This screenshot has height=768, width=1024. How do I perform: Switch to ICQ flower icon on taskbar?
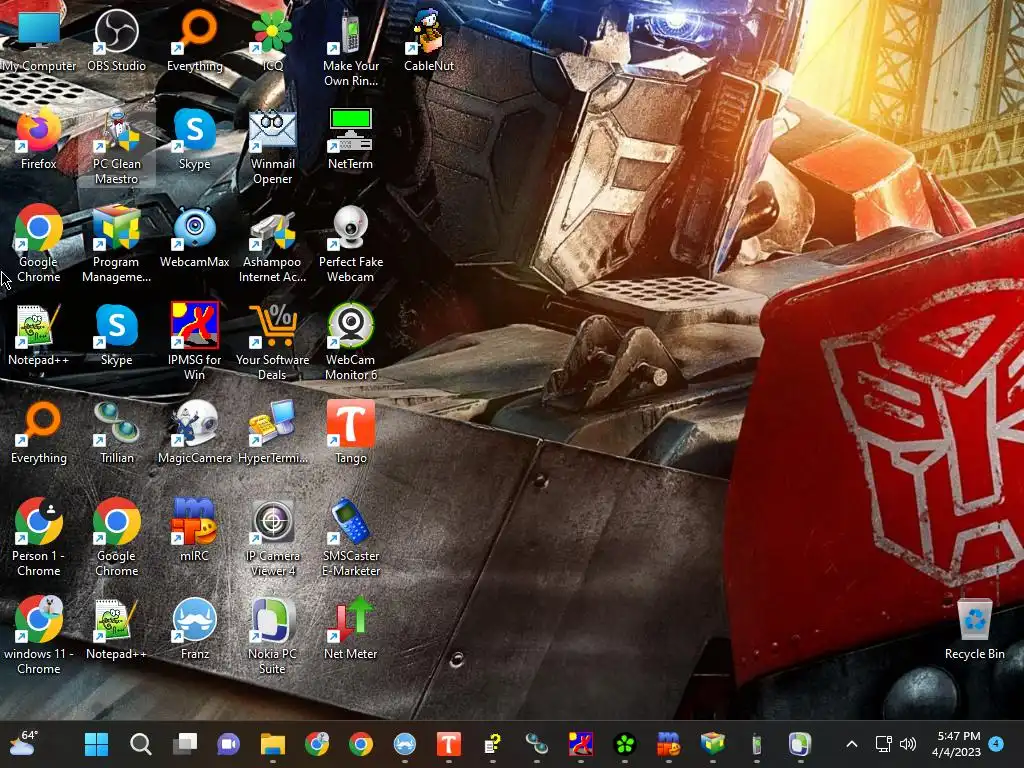point(625,744)
